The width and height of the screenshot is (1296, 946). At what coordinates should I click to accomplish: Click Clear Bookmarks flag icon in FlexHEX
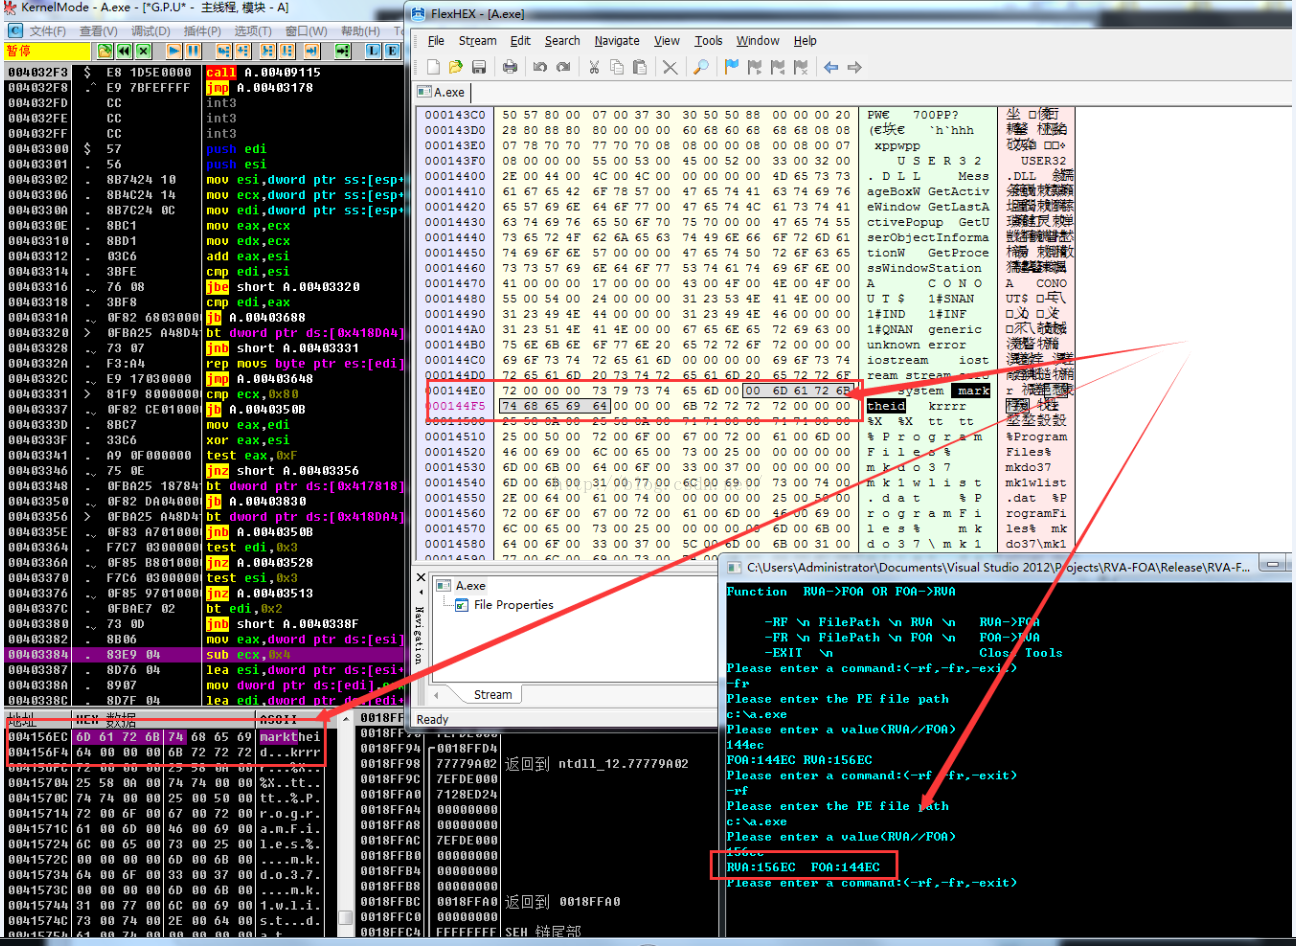[800, 67]
